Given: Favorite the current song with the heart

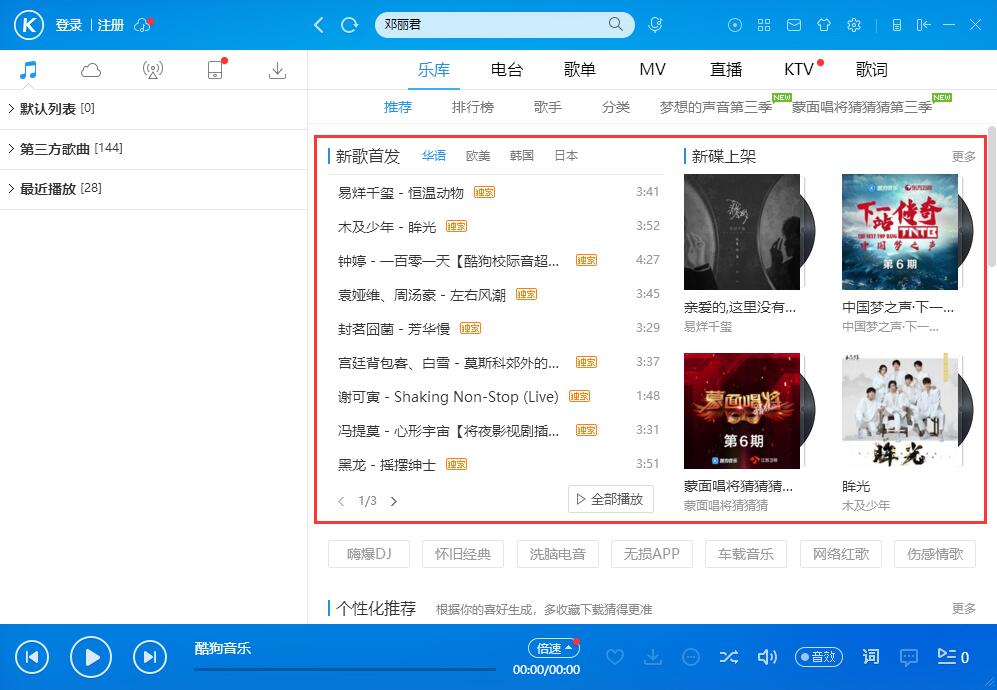Looking at the screenshot, I should (x=615, y=657).
